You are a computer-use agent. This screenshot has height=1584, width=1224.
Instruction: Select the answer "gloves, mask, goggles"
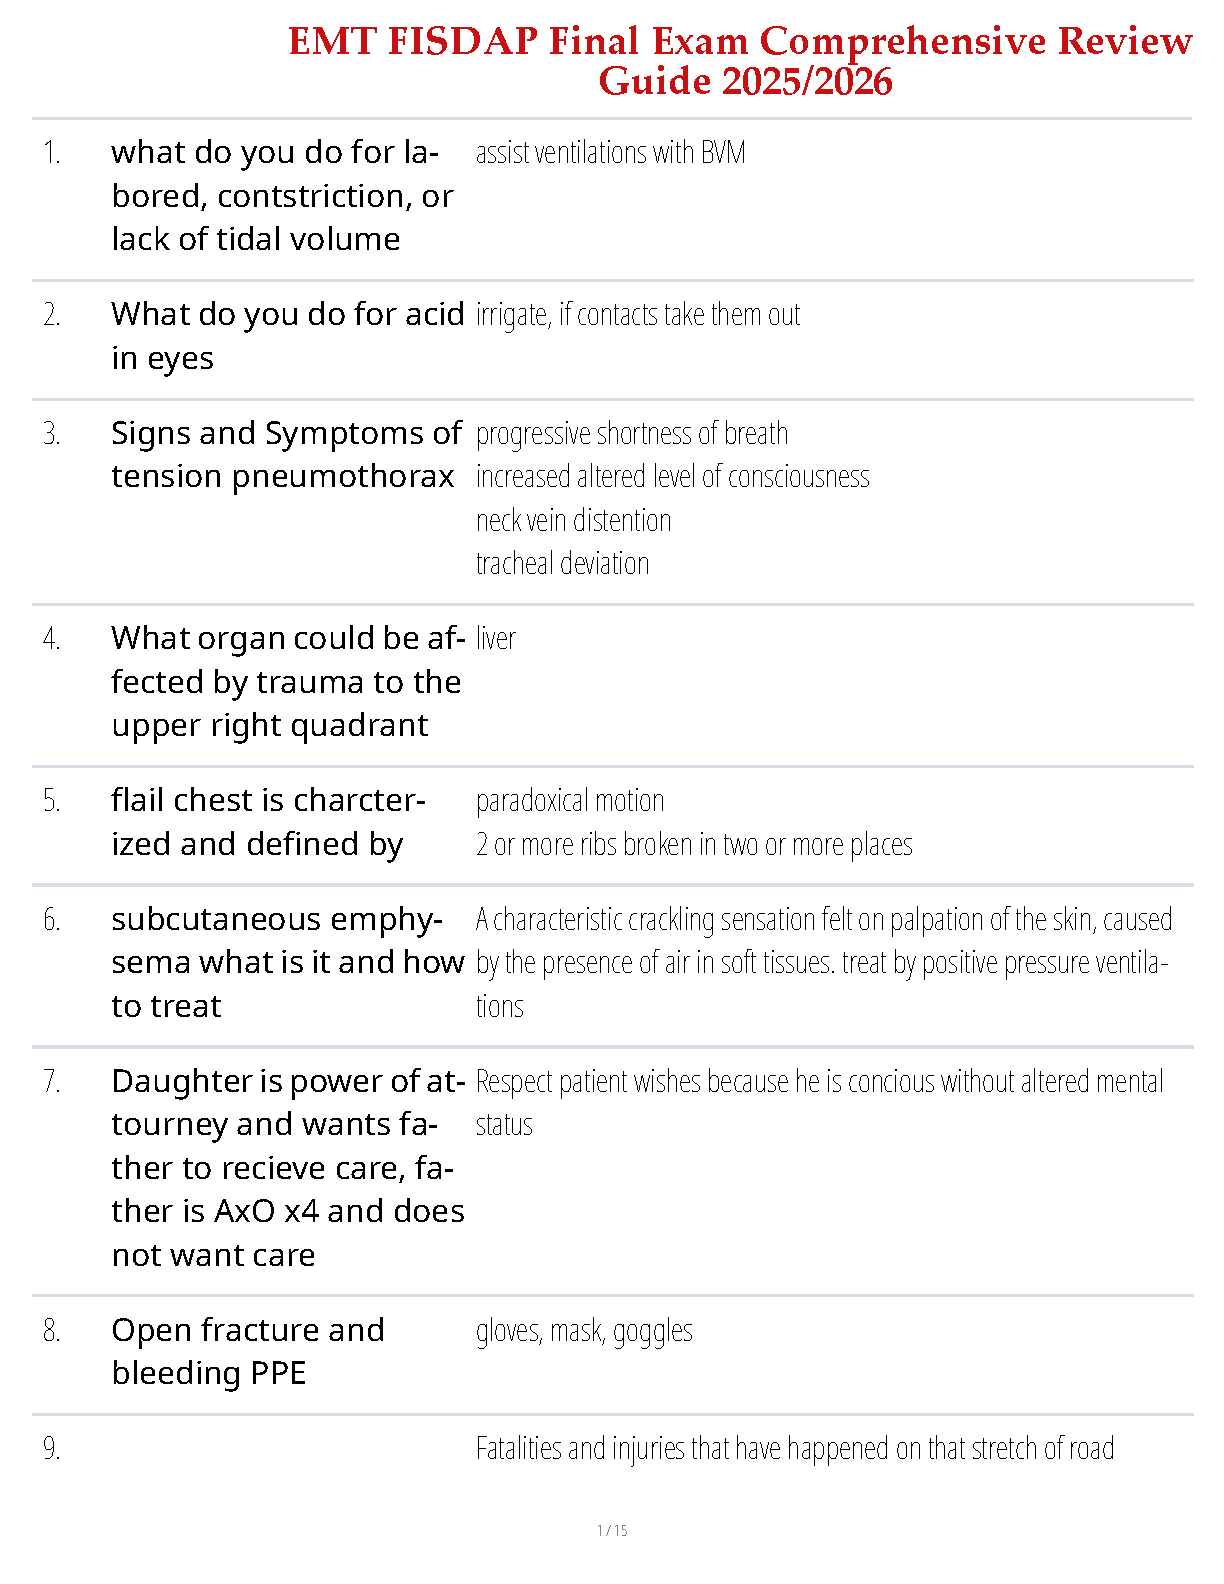click(584, 1331)
